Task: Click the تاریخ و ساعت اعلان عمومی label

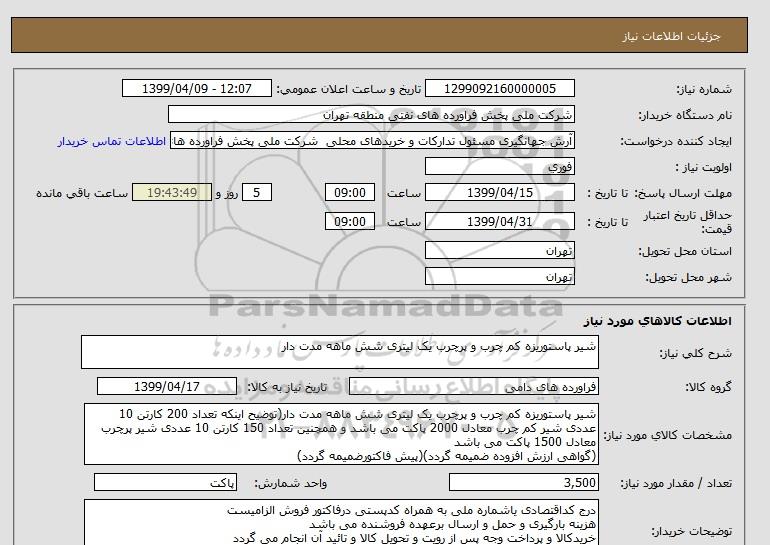Action: (x=349, y=89)
